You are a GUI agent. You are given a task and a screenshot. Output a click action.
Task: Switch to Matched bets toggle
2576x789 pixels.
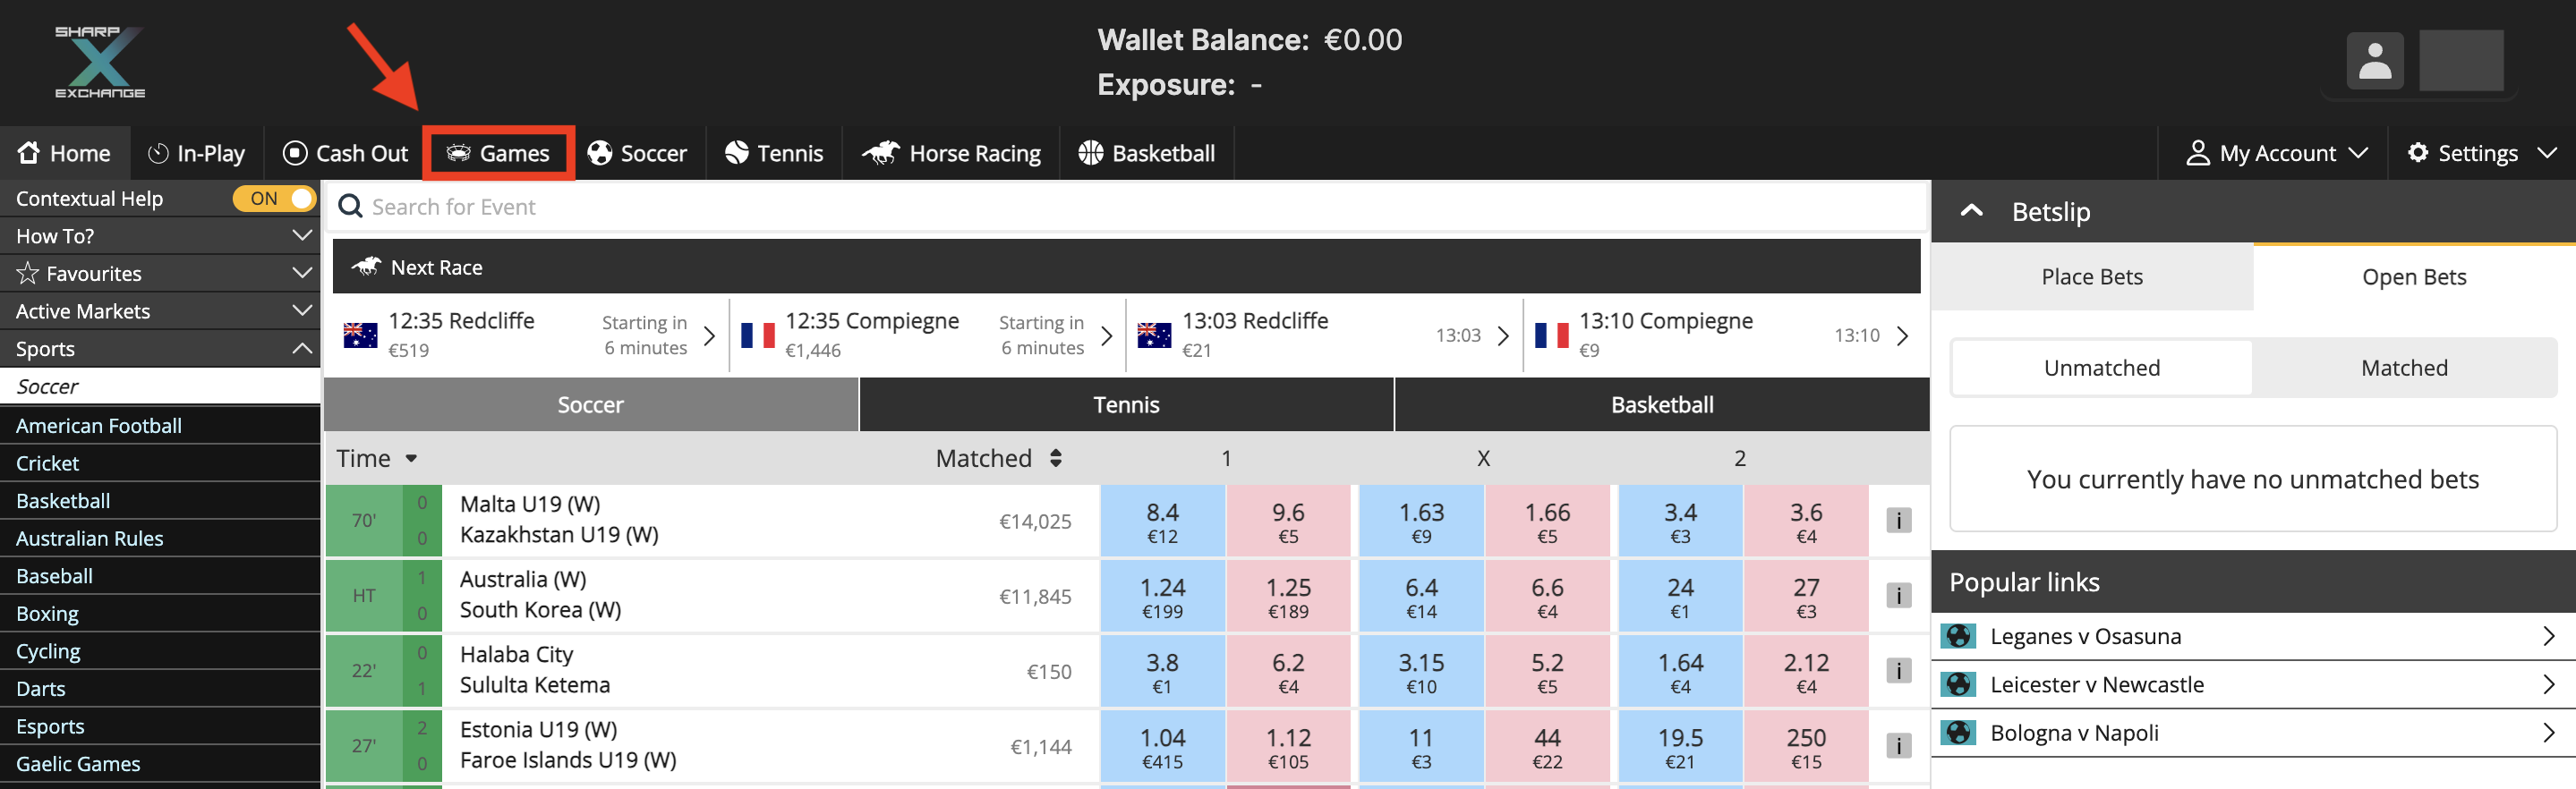(x=2404, y=368)
